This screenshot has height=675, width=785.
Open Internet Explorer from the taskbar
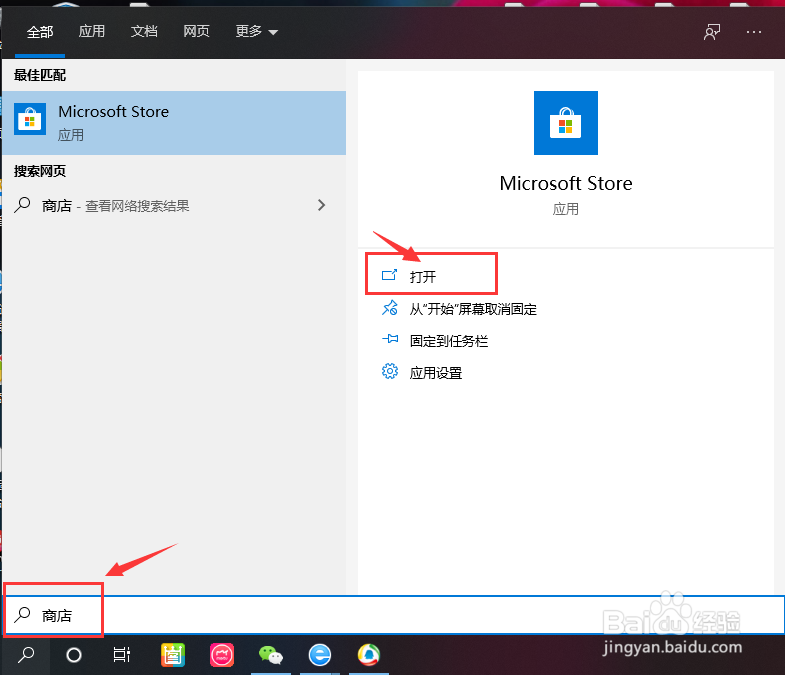coord(320,655)
